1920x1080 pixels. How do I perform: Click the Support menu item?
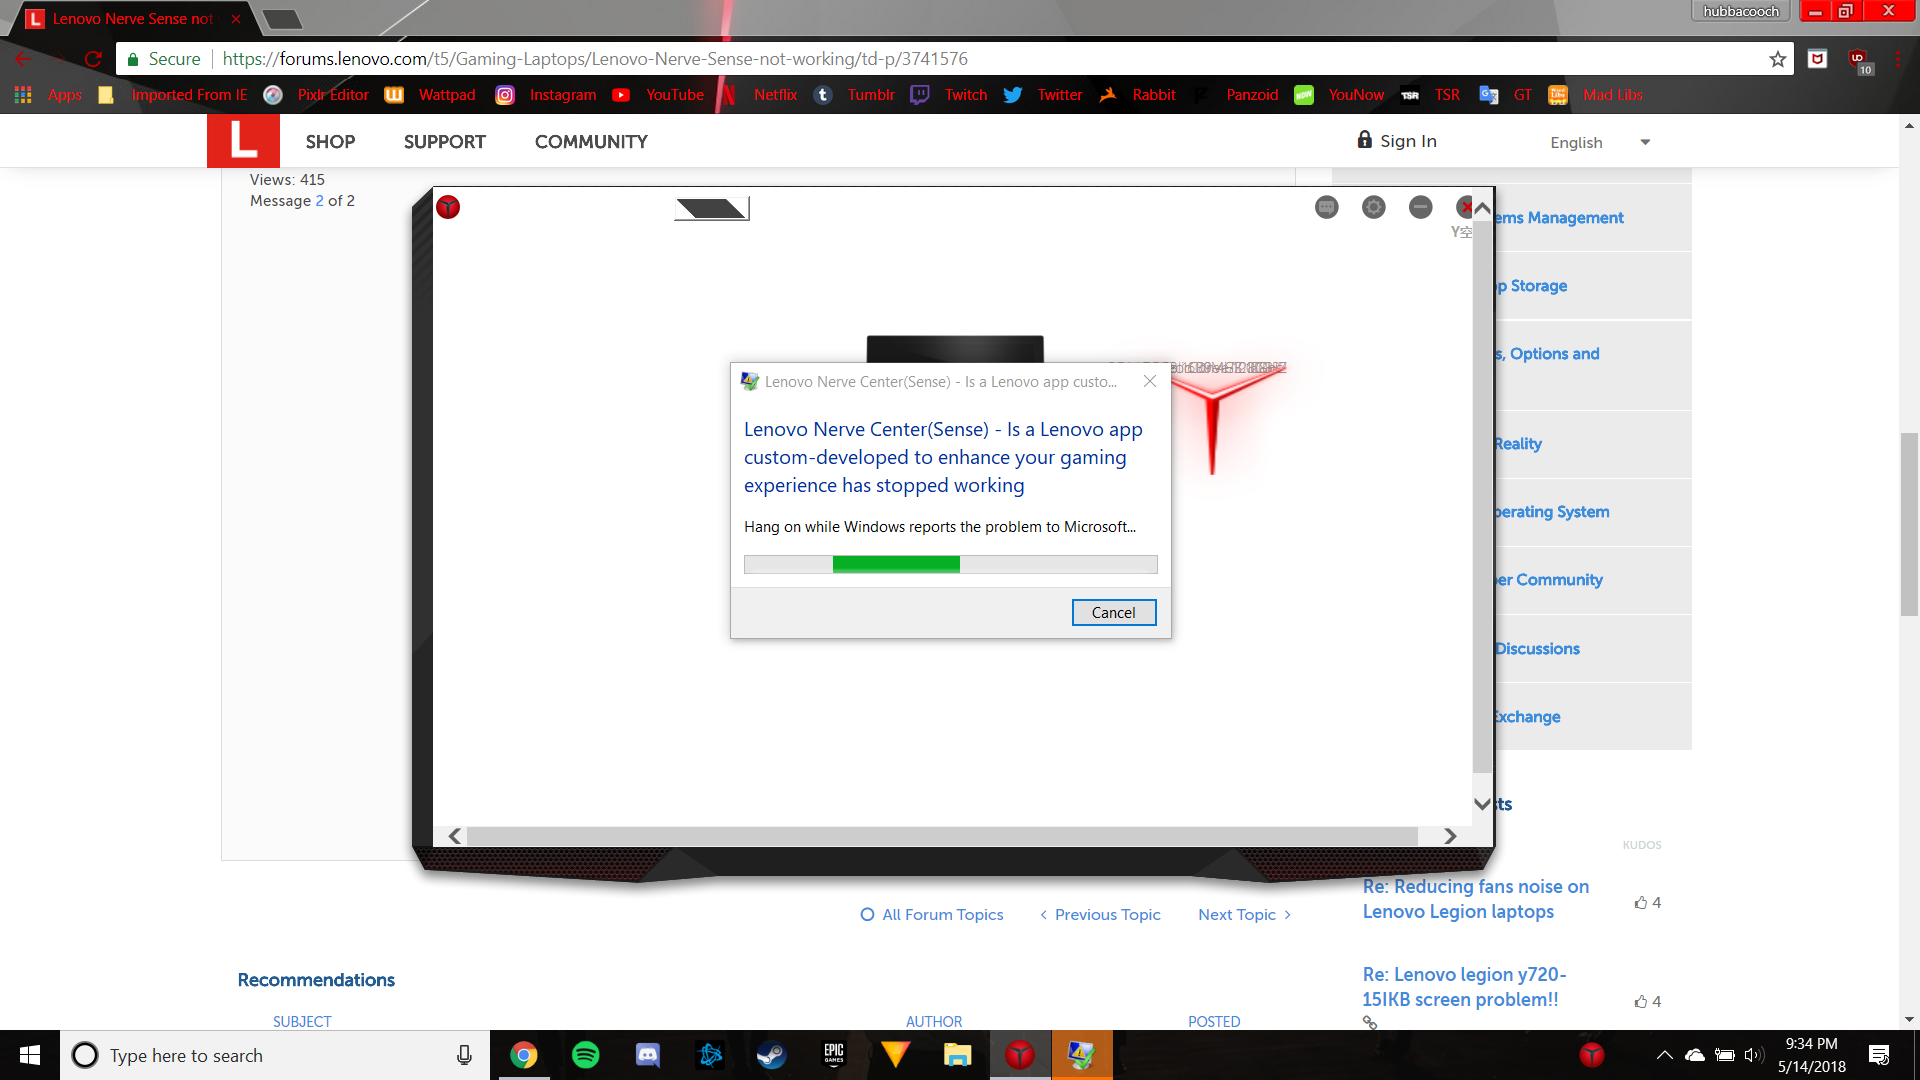pos(444,141)
